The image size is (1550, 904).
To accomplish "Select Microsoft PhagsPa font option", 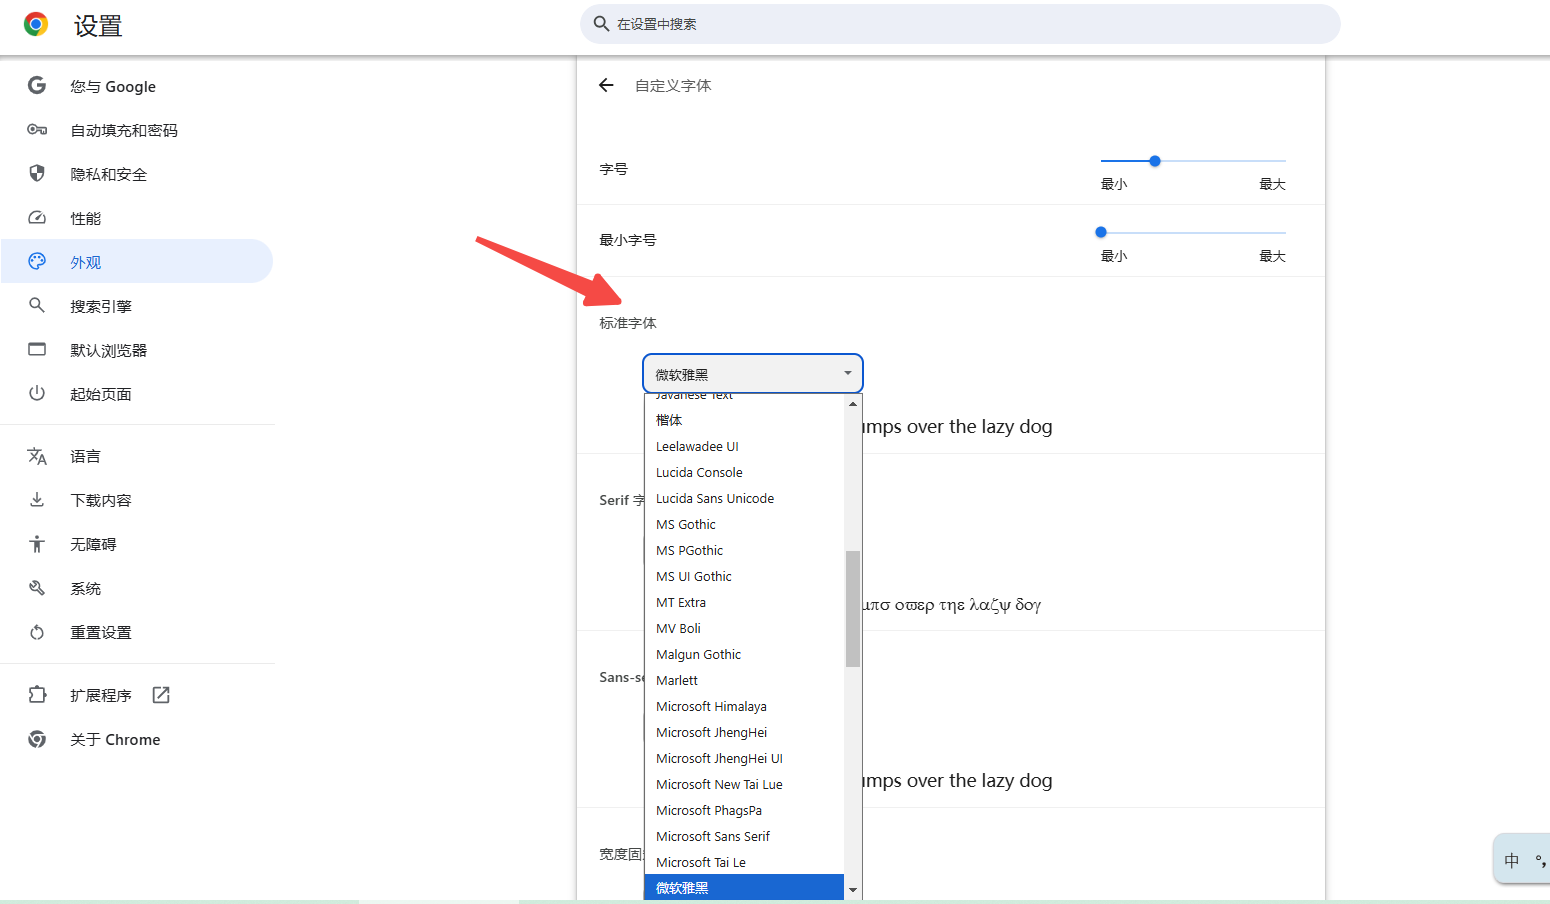I will click(x=745, y=810).
